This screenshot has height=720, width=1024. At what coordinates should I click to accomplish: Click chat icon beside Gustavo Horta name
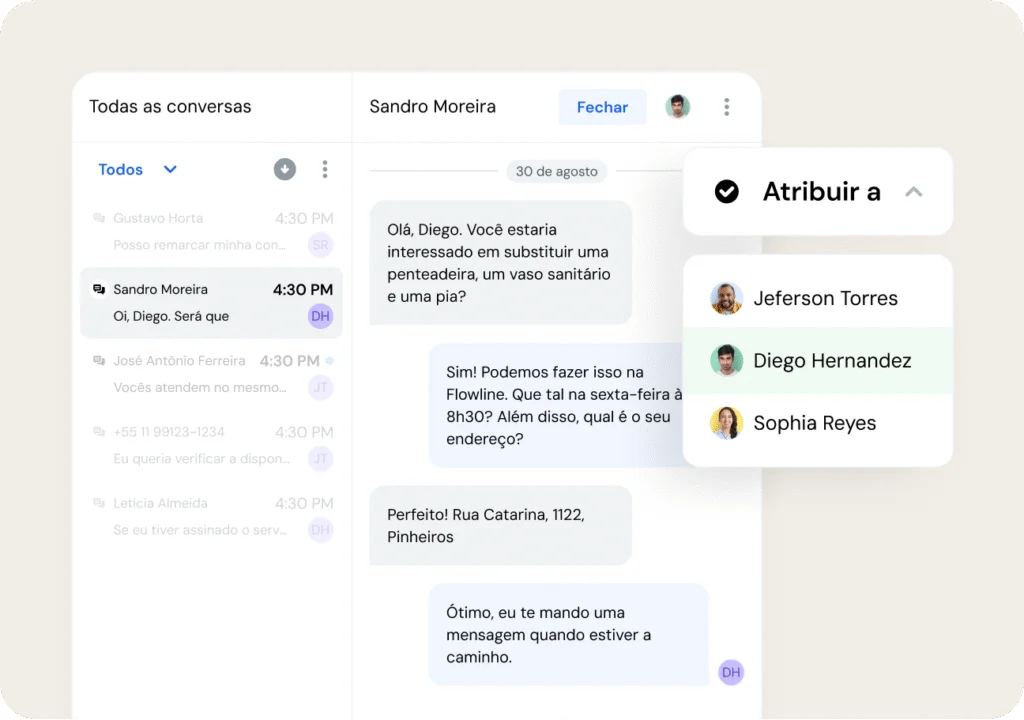click(99, 218)
